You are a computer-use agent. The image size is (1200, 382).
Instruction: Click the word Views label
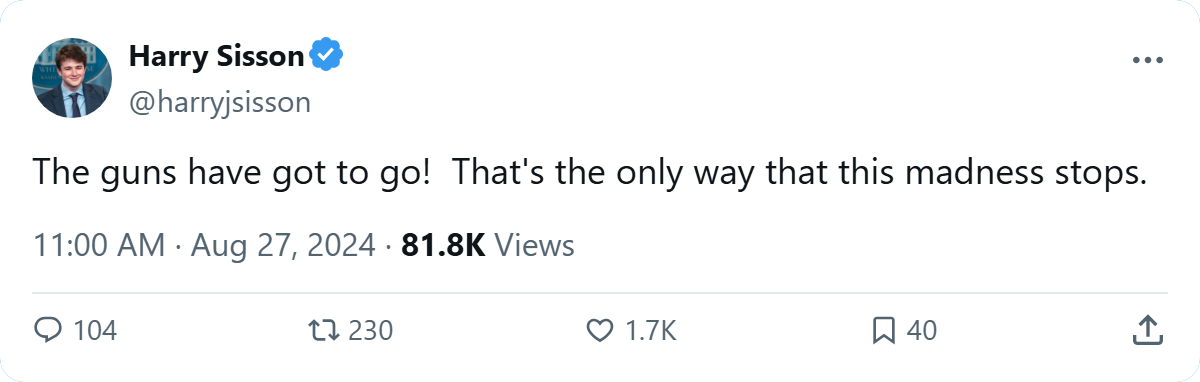[534, 245]
